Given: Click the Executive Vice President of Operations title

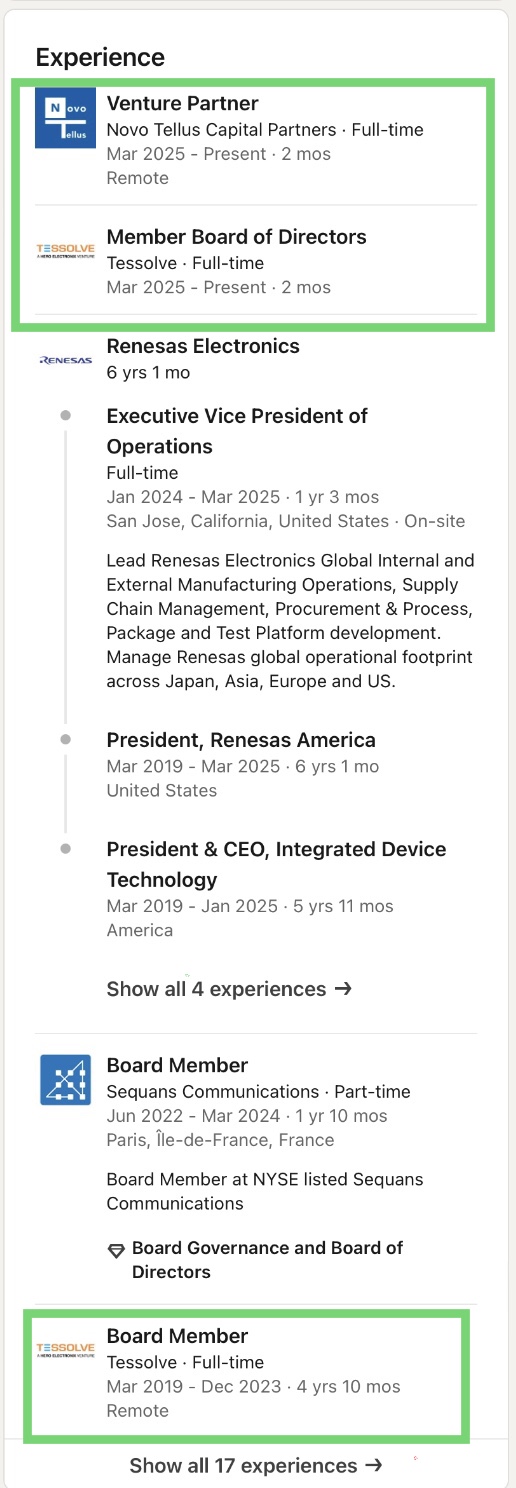Looking at the screenshot, I should click(237, 431).
